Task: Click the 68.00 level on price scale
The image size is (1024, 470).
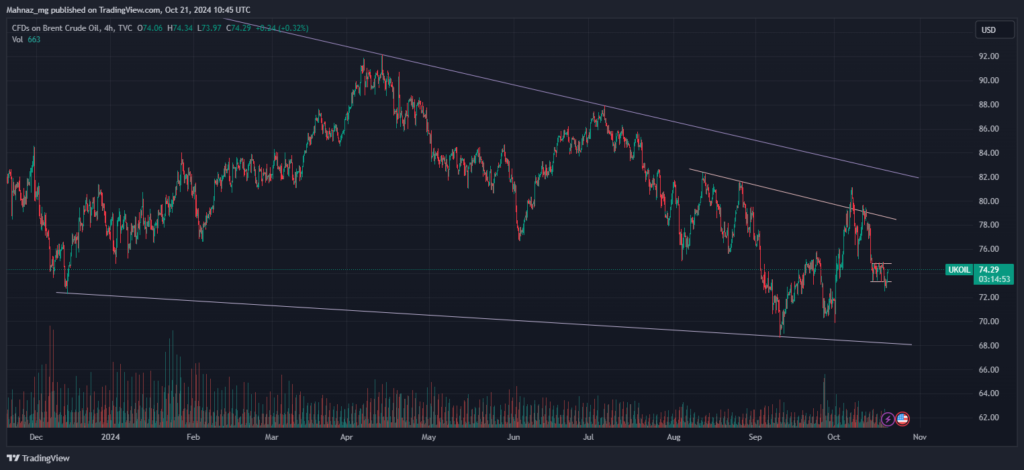Action: click(x=989, y=345)
